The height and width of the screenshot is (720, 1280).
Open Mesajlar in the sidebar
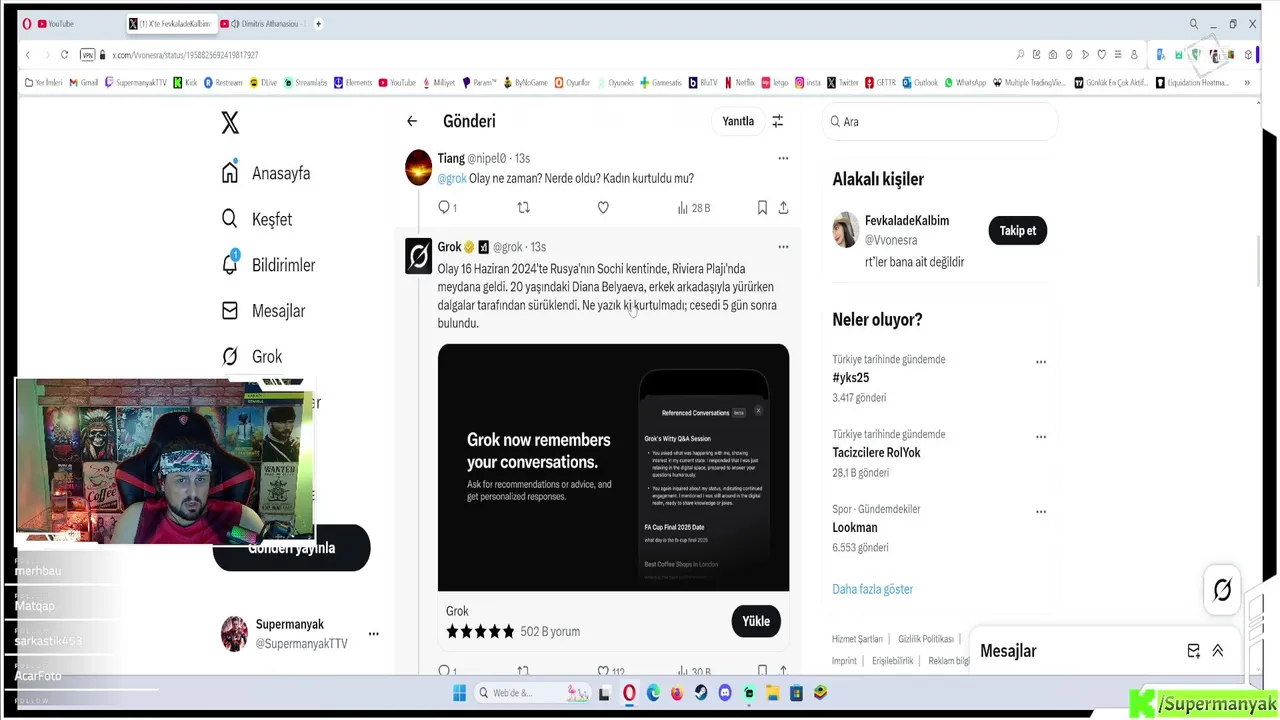tap(263, 311)
